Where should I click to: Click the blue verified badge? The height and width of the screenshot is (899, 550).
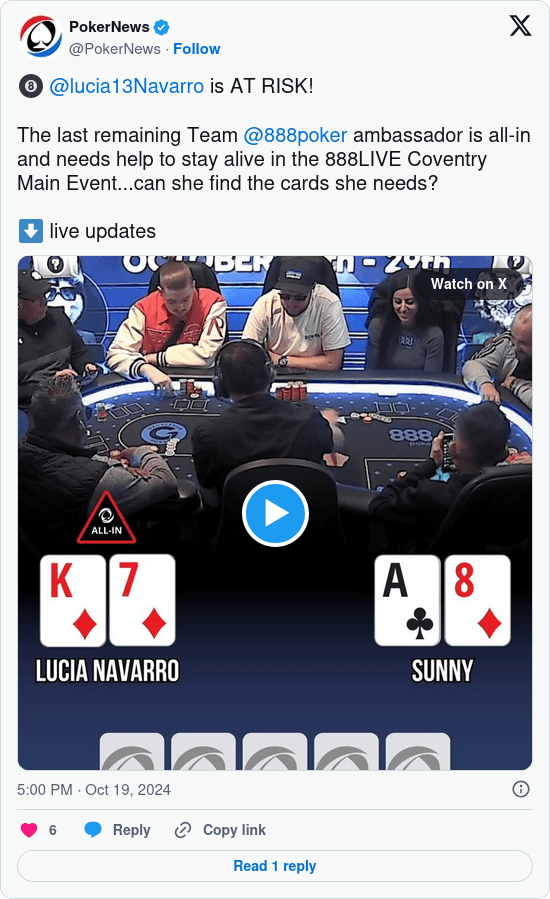pyautogui.click(x=162, y=27)
